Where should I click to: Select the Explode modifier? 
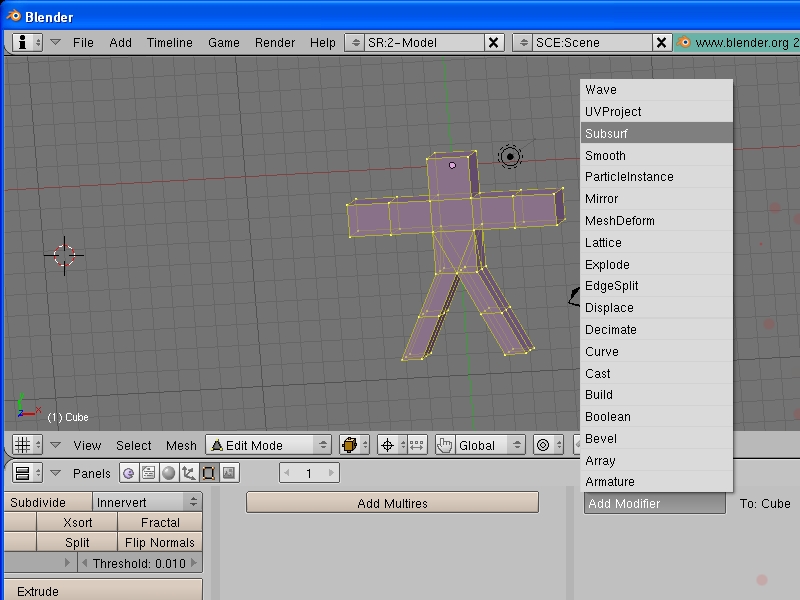(657, 264)
